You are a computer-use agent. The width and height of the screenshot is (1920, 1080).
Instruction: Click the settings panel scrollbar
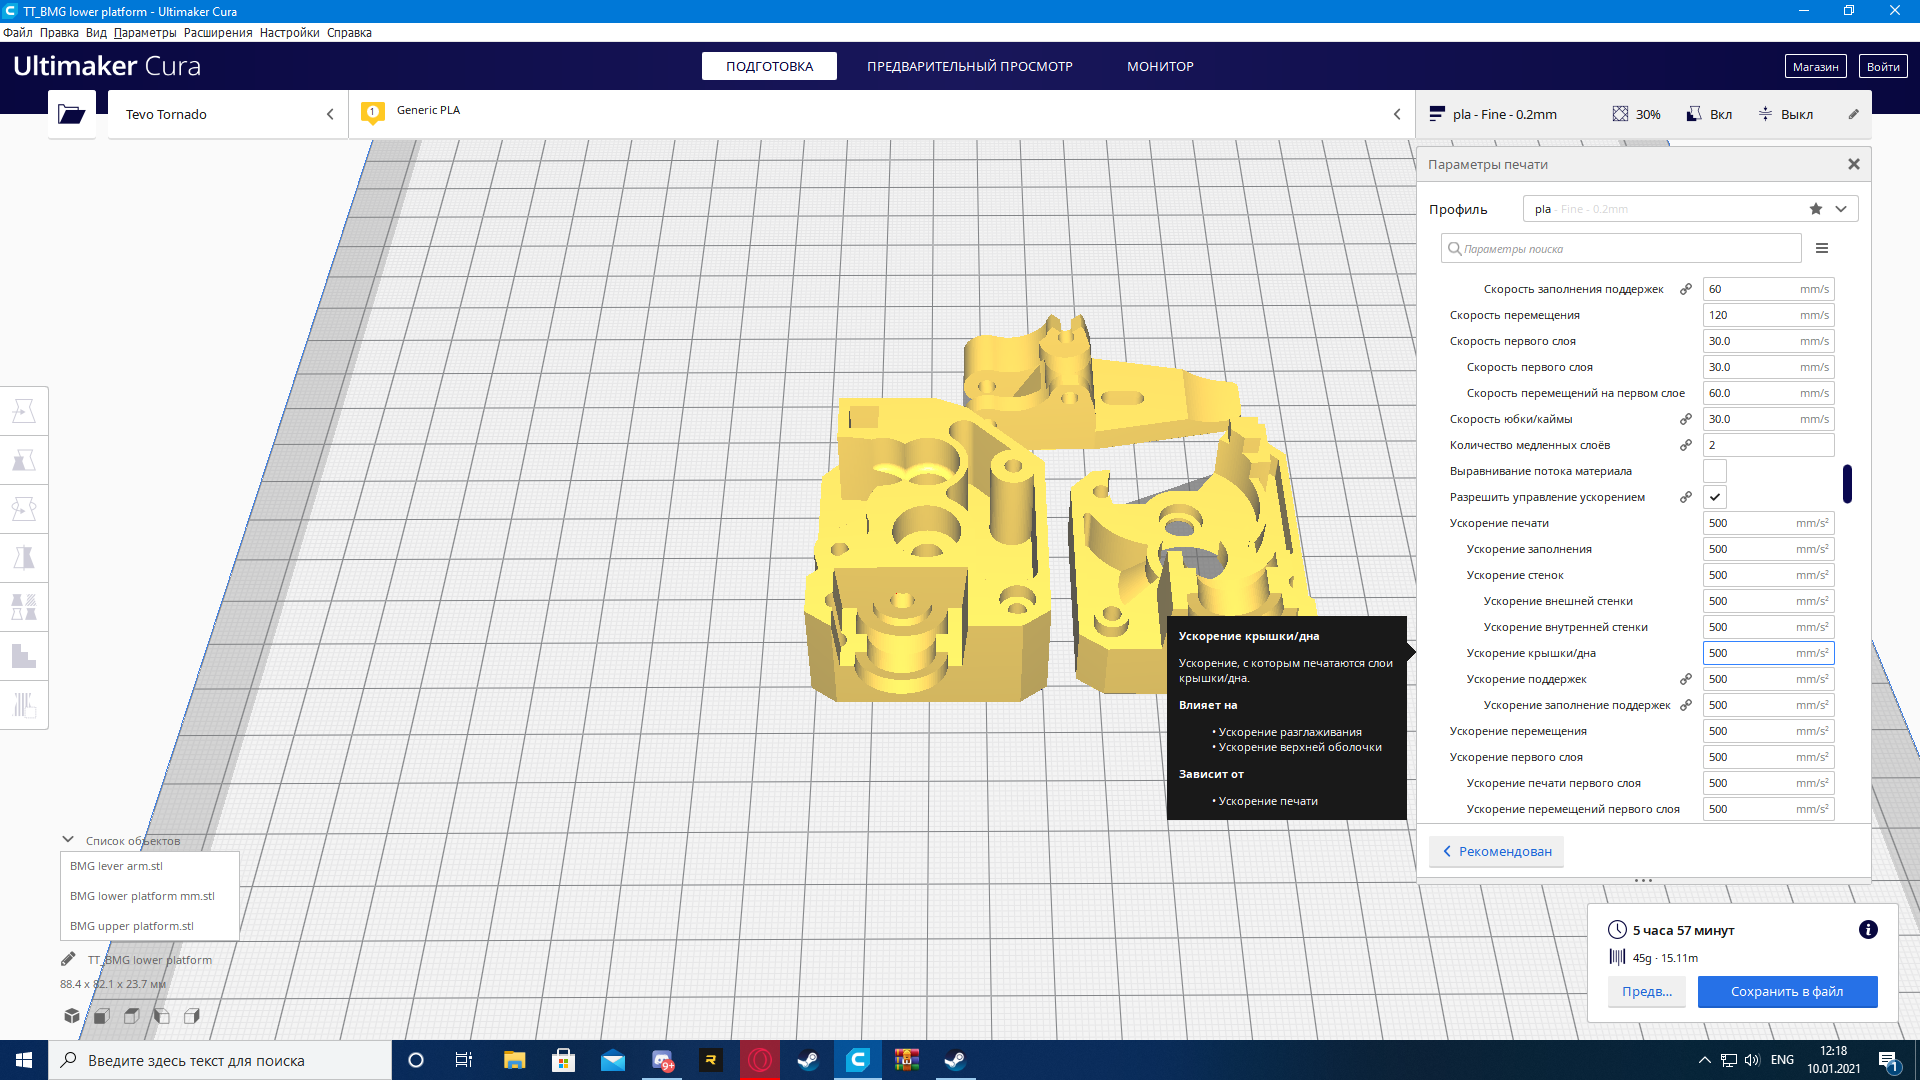[1847, 484]
